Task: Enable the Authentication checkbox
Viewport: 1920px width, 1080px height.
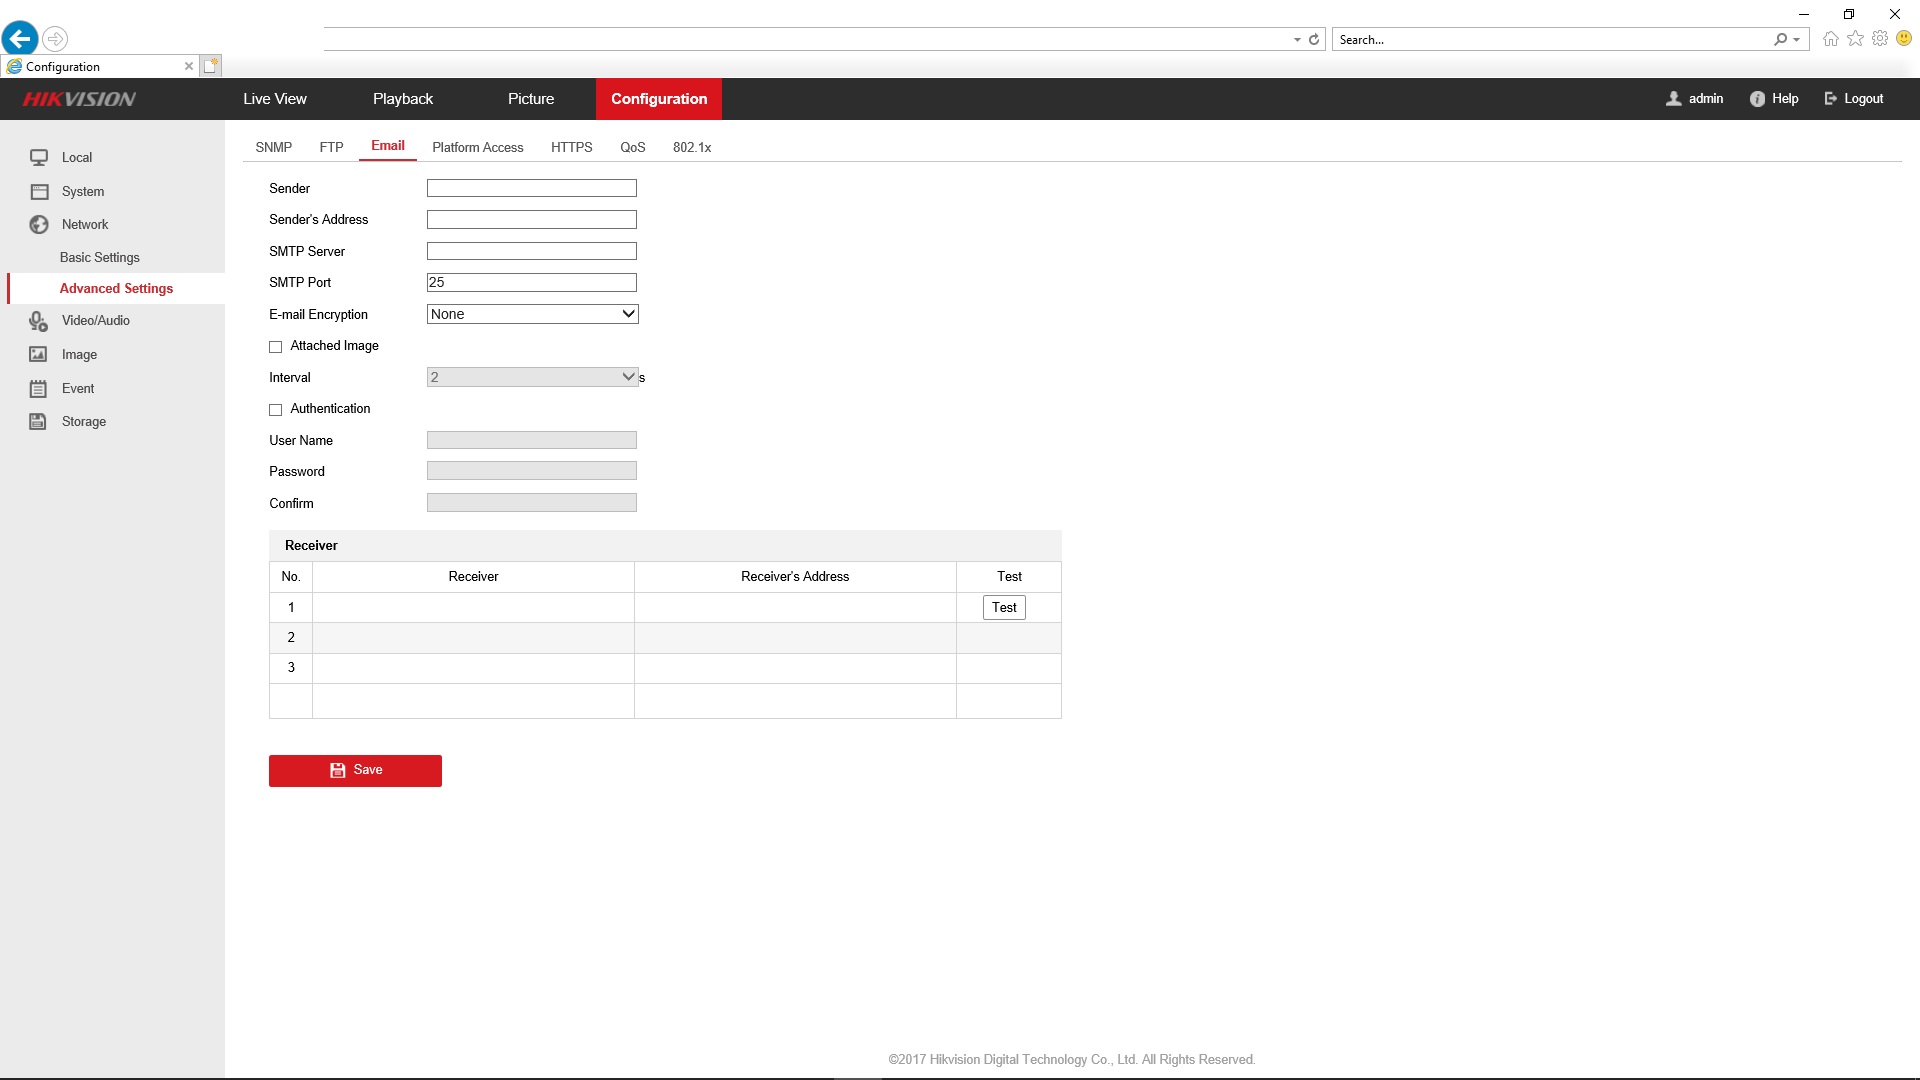Action: (x=276, y=410)
